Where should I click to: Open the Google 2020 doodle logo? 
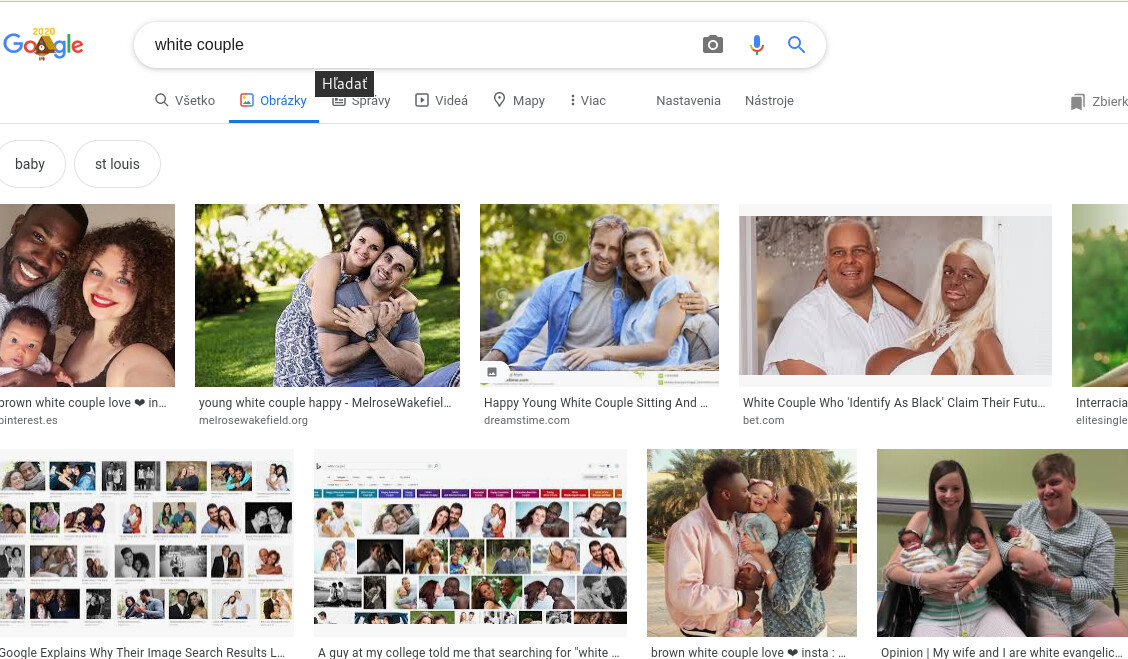[43, 45]
